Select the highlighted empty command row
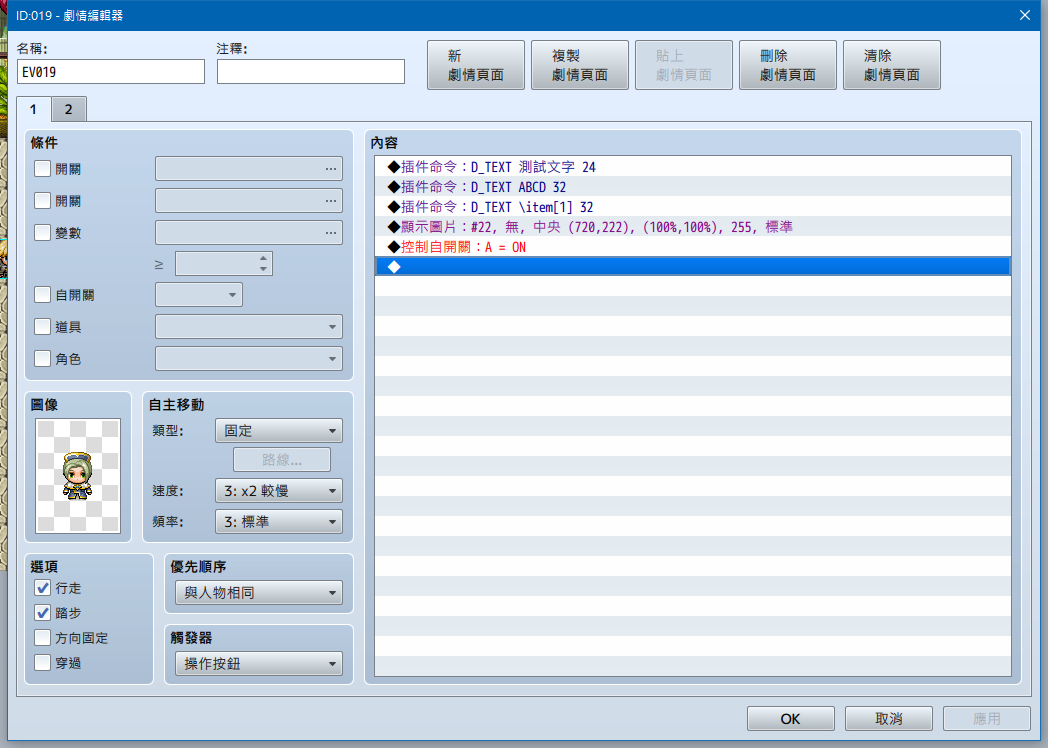 click(692, 267)
